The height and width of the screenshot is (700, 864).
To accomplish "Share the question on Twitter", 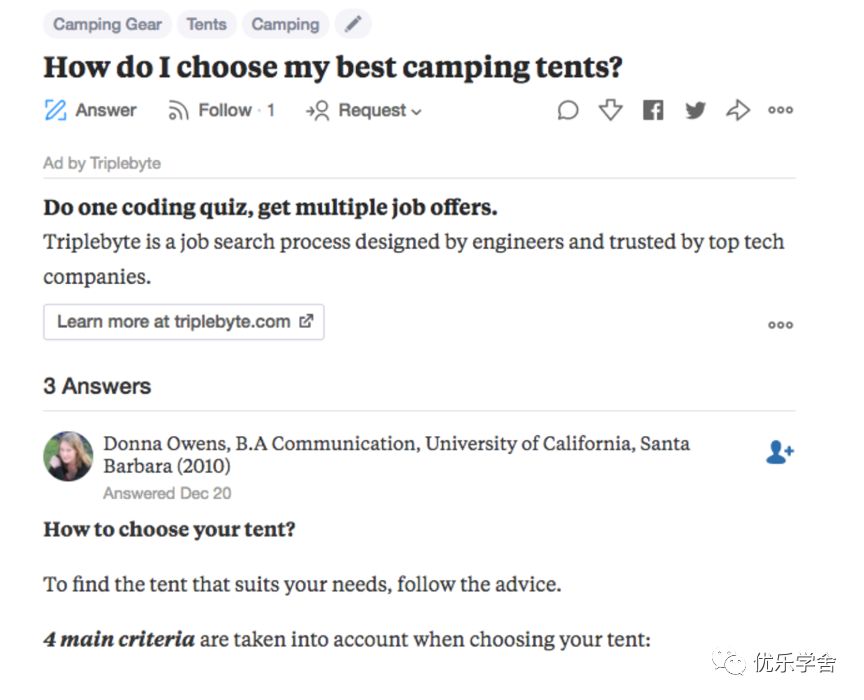I will click(695, 111).
